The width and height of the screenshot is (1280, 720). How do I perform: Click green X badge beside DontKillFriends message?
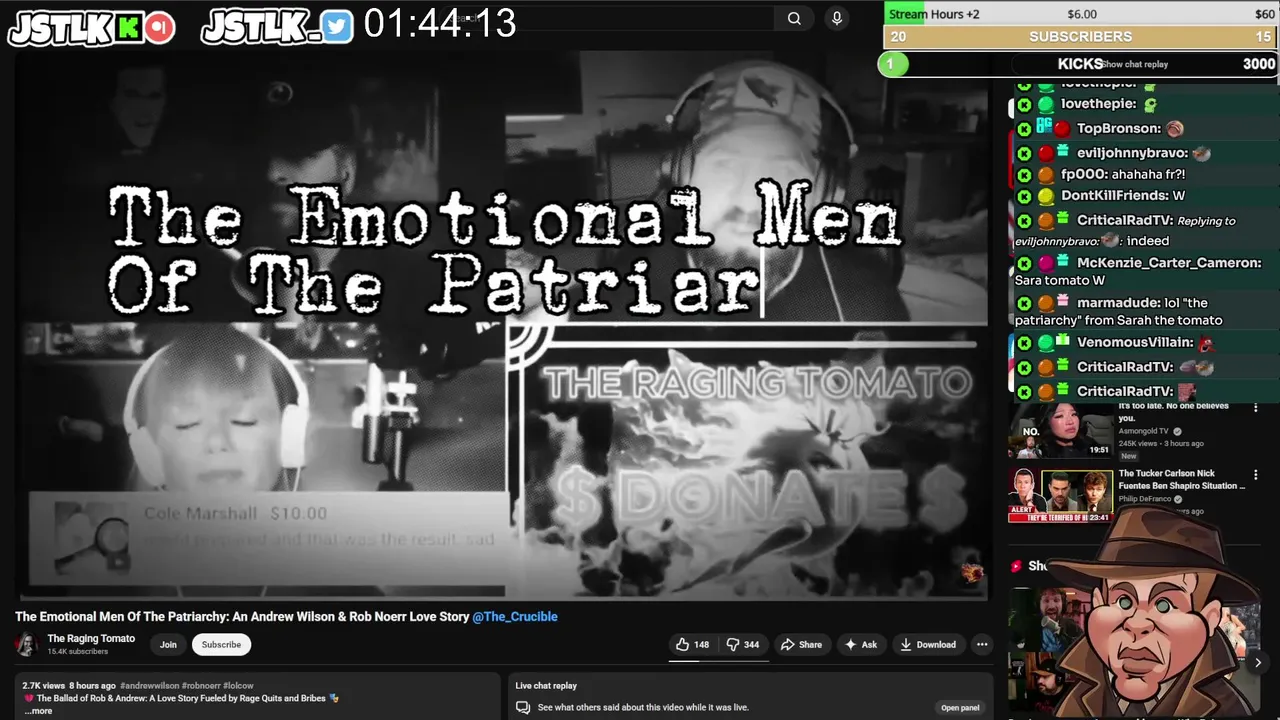(1024, 196)
